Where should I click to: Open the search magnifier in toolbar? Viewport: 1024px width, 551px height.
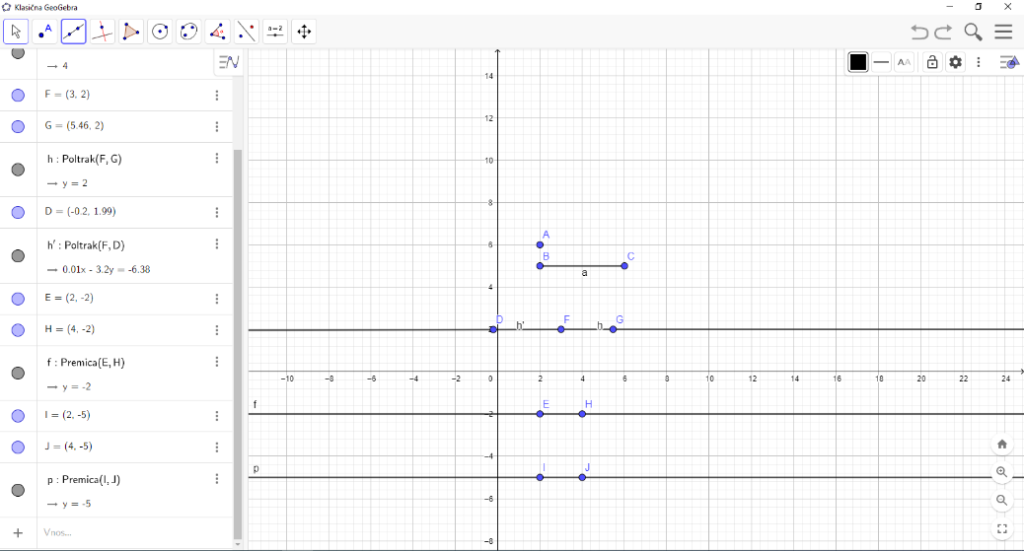(x=973, y=31)
